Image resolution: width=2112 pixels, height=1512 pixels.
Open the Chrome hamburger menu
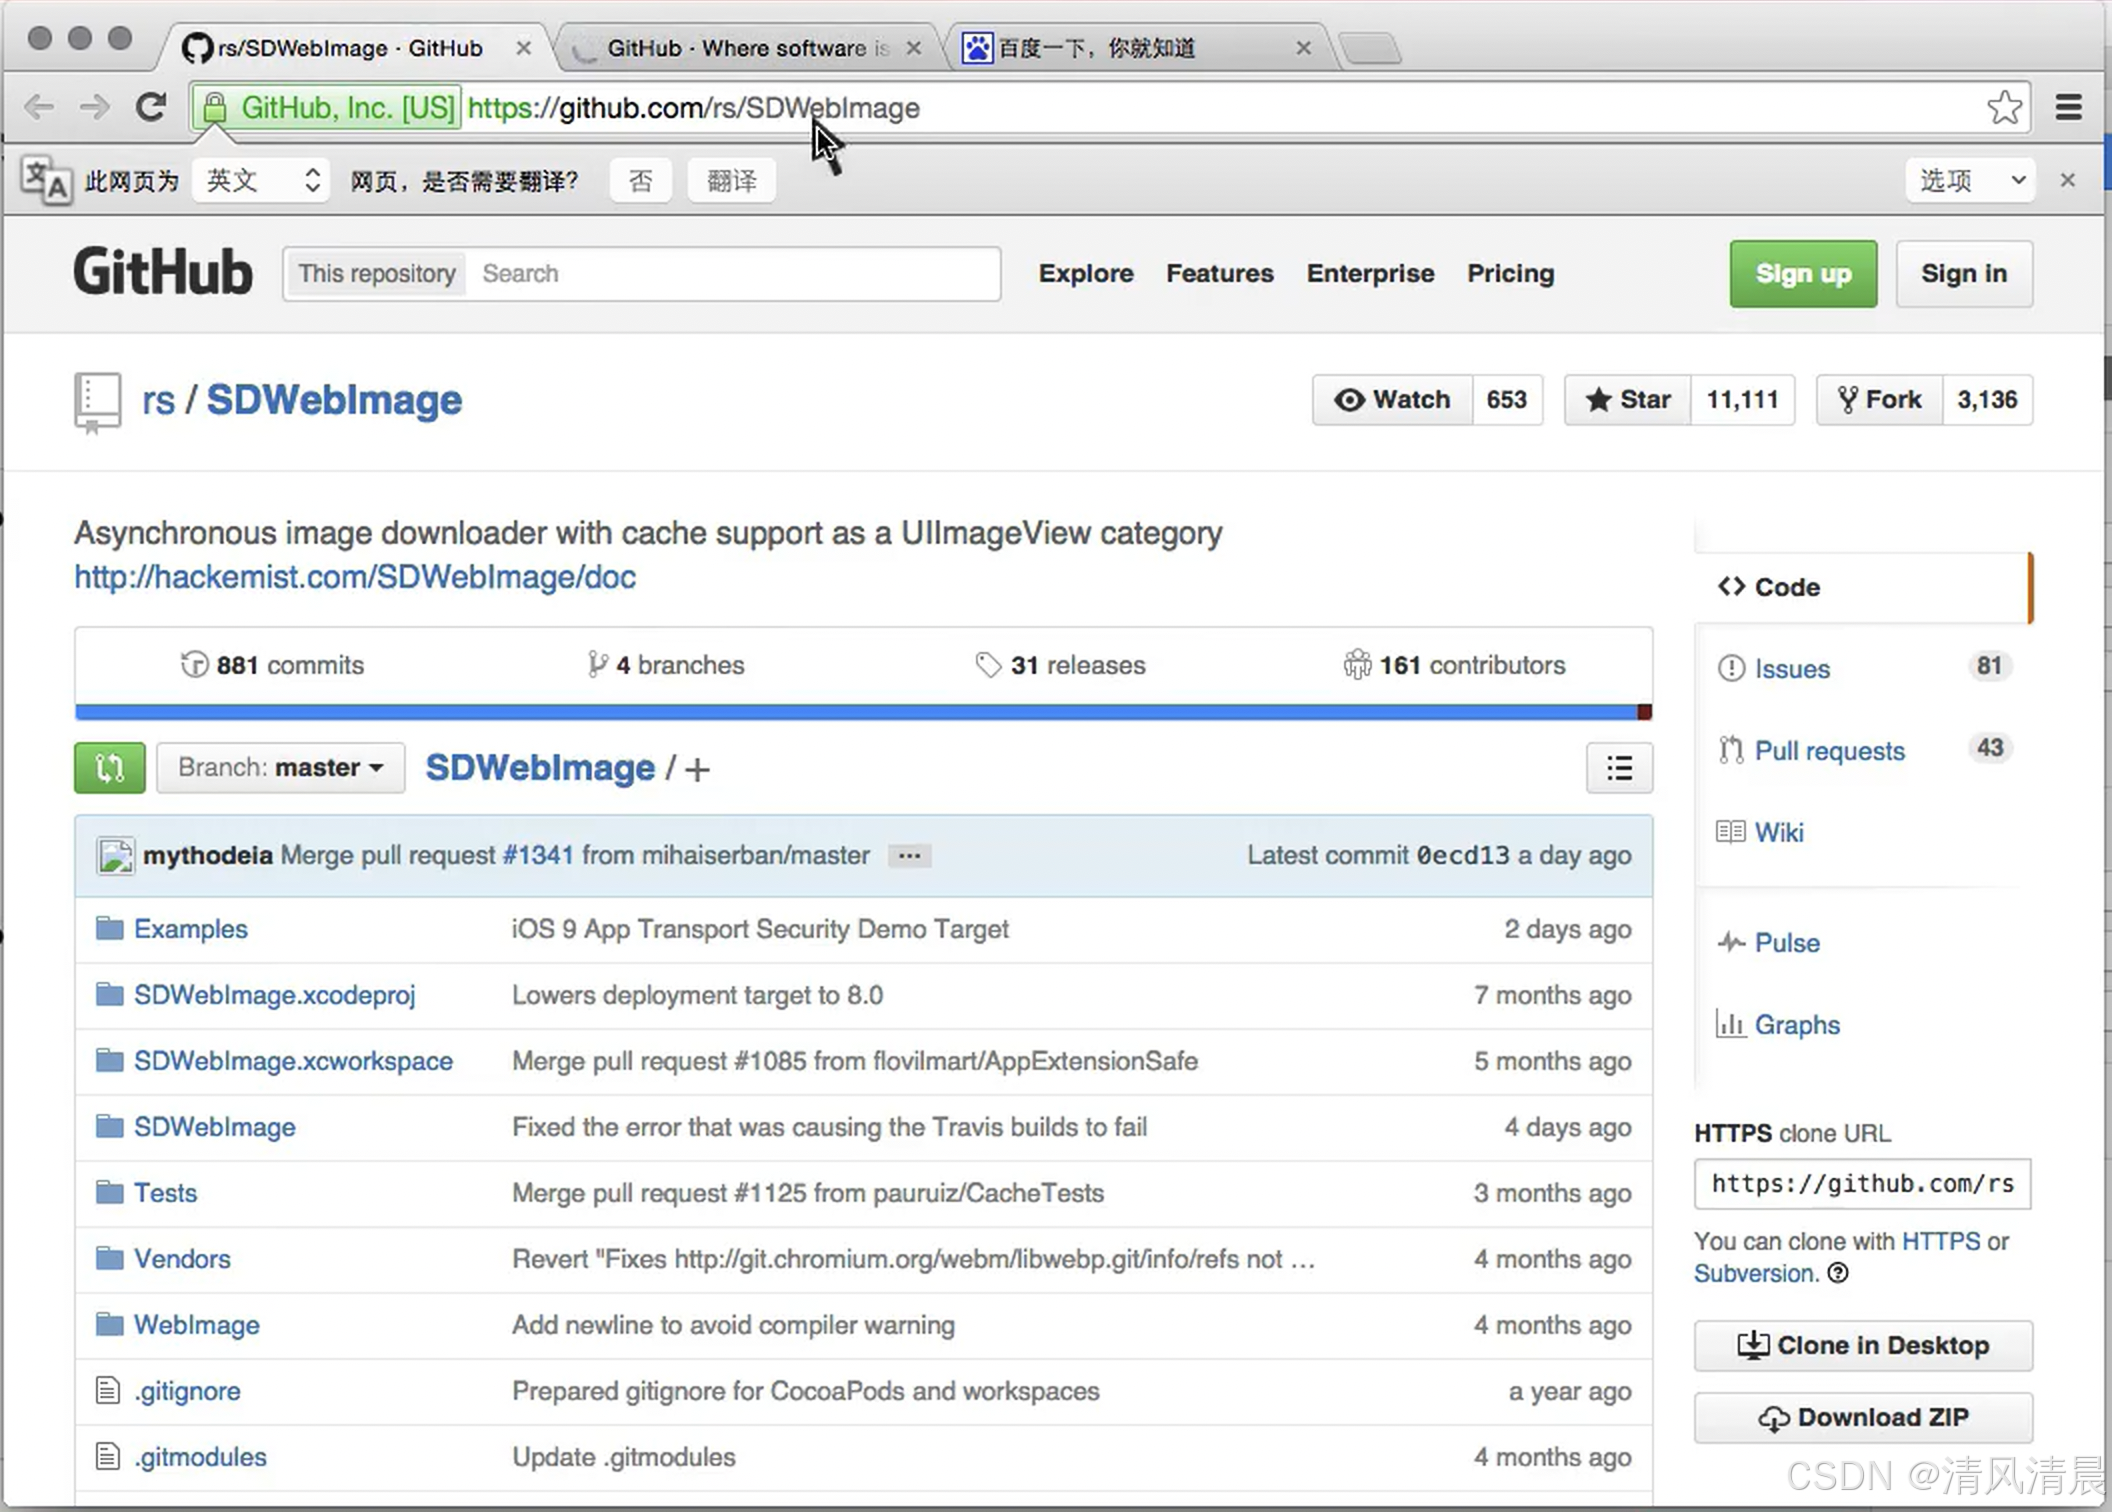[x=2068, y=108]
